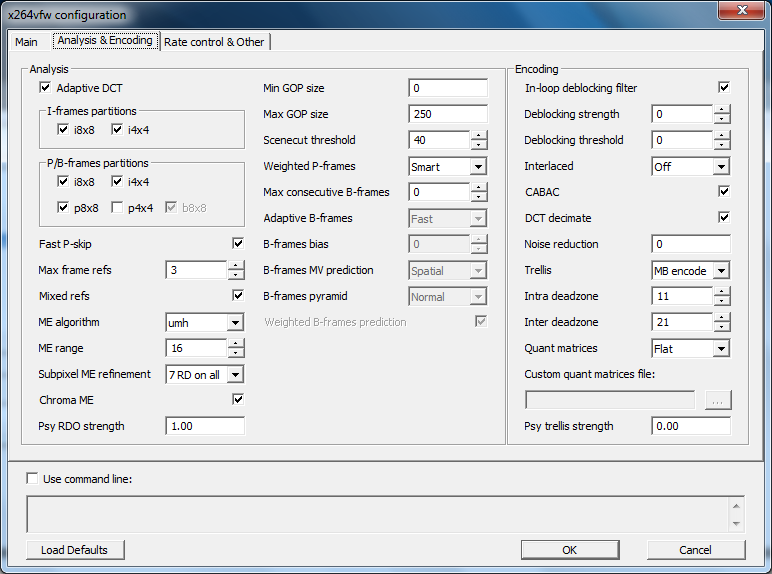Close the x264vfw configuration window
This screenshot has width=772, height=574.
coord(742,10)
